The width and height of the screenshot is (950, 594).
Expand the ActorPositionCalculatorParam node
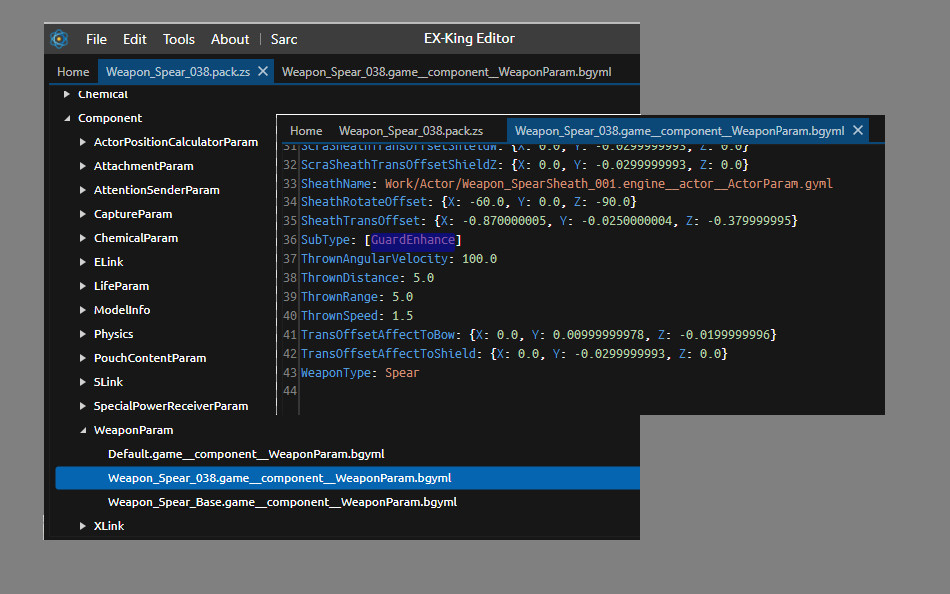click(x=83, y=142)
